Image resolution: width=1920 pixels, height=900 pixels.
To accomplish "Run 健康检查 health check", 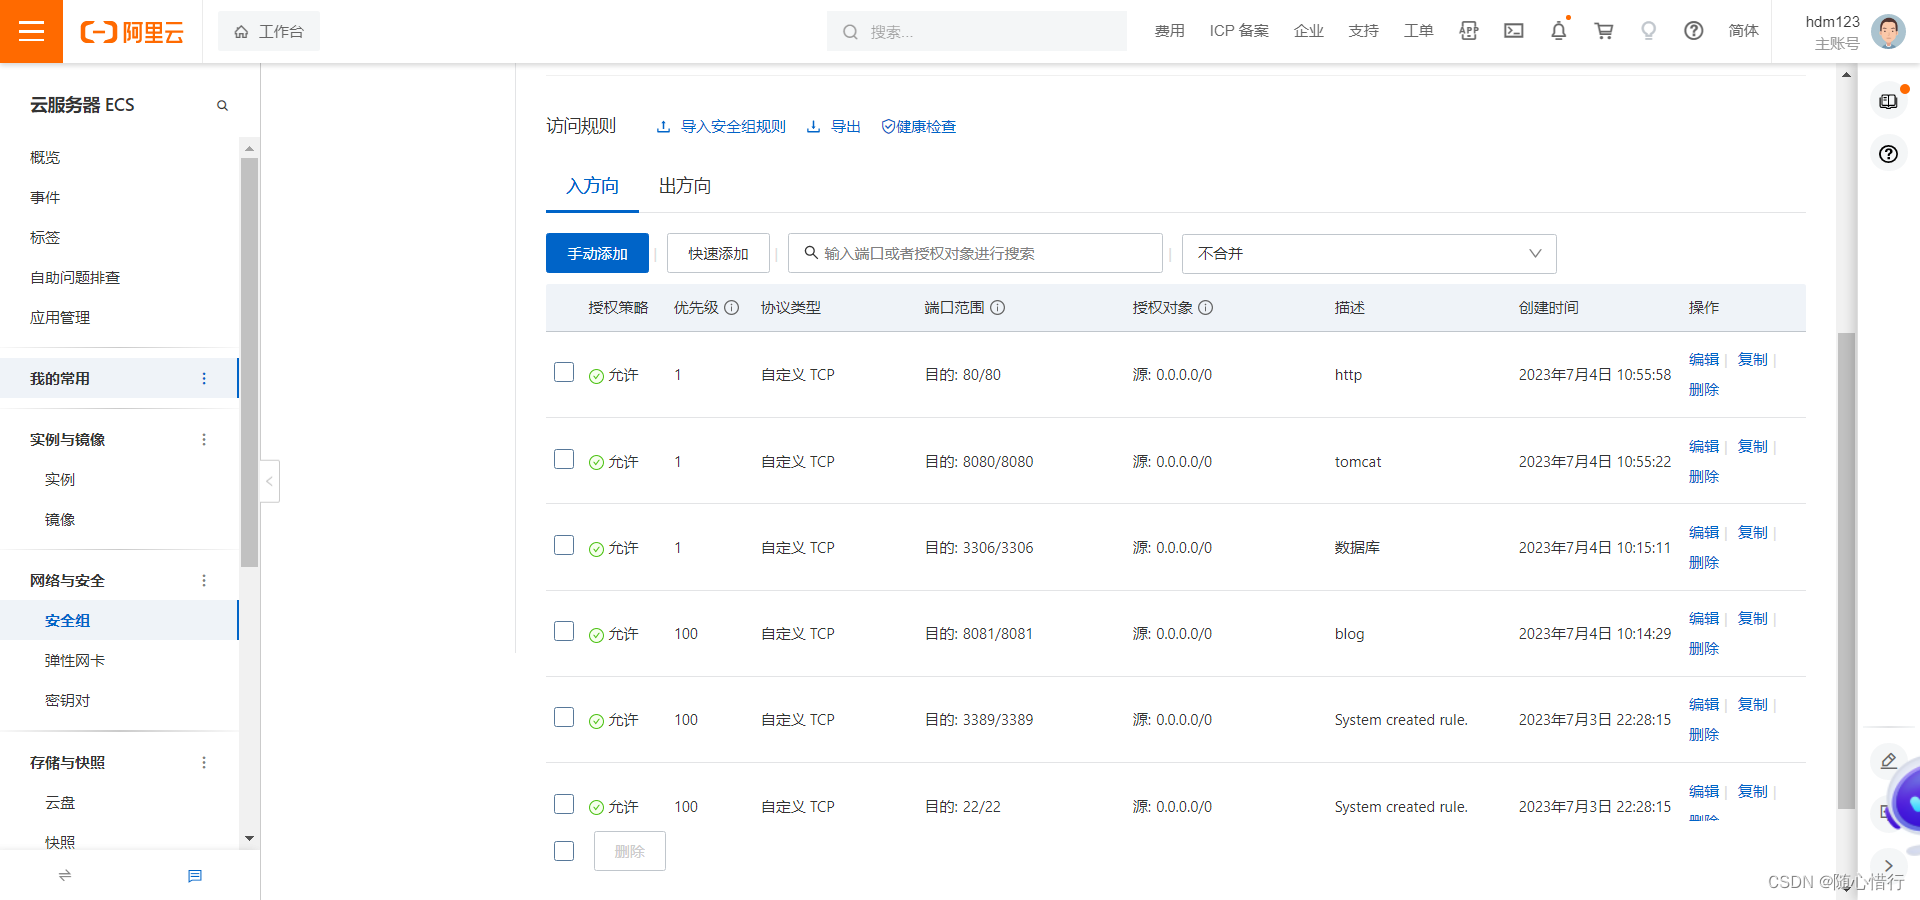I will pyautogui.click(x=918, y=127).
